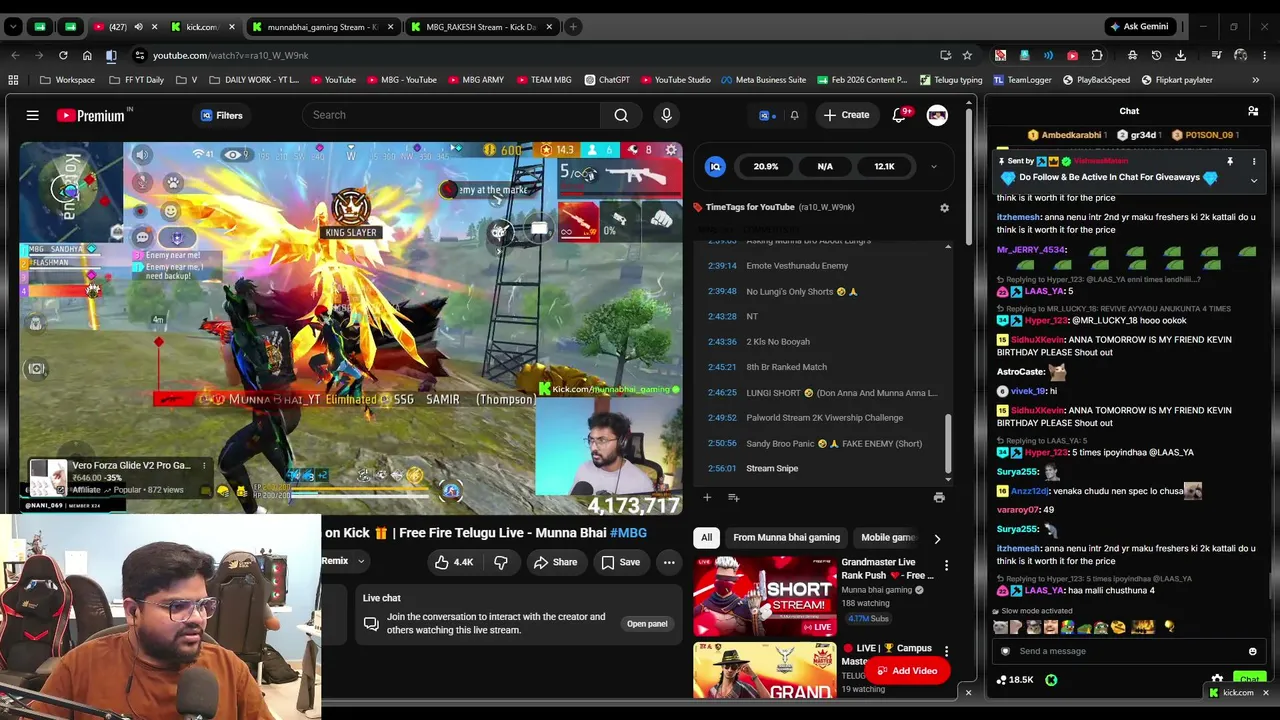Switch to MBG_RAKESH Stream tab
Viewport: 1280px width, 720px height.
(x=482, y=27)
